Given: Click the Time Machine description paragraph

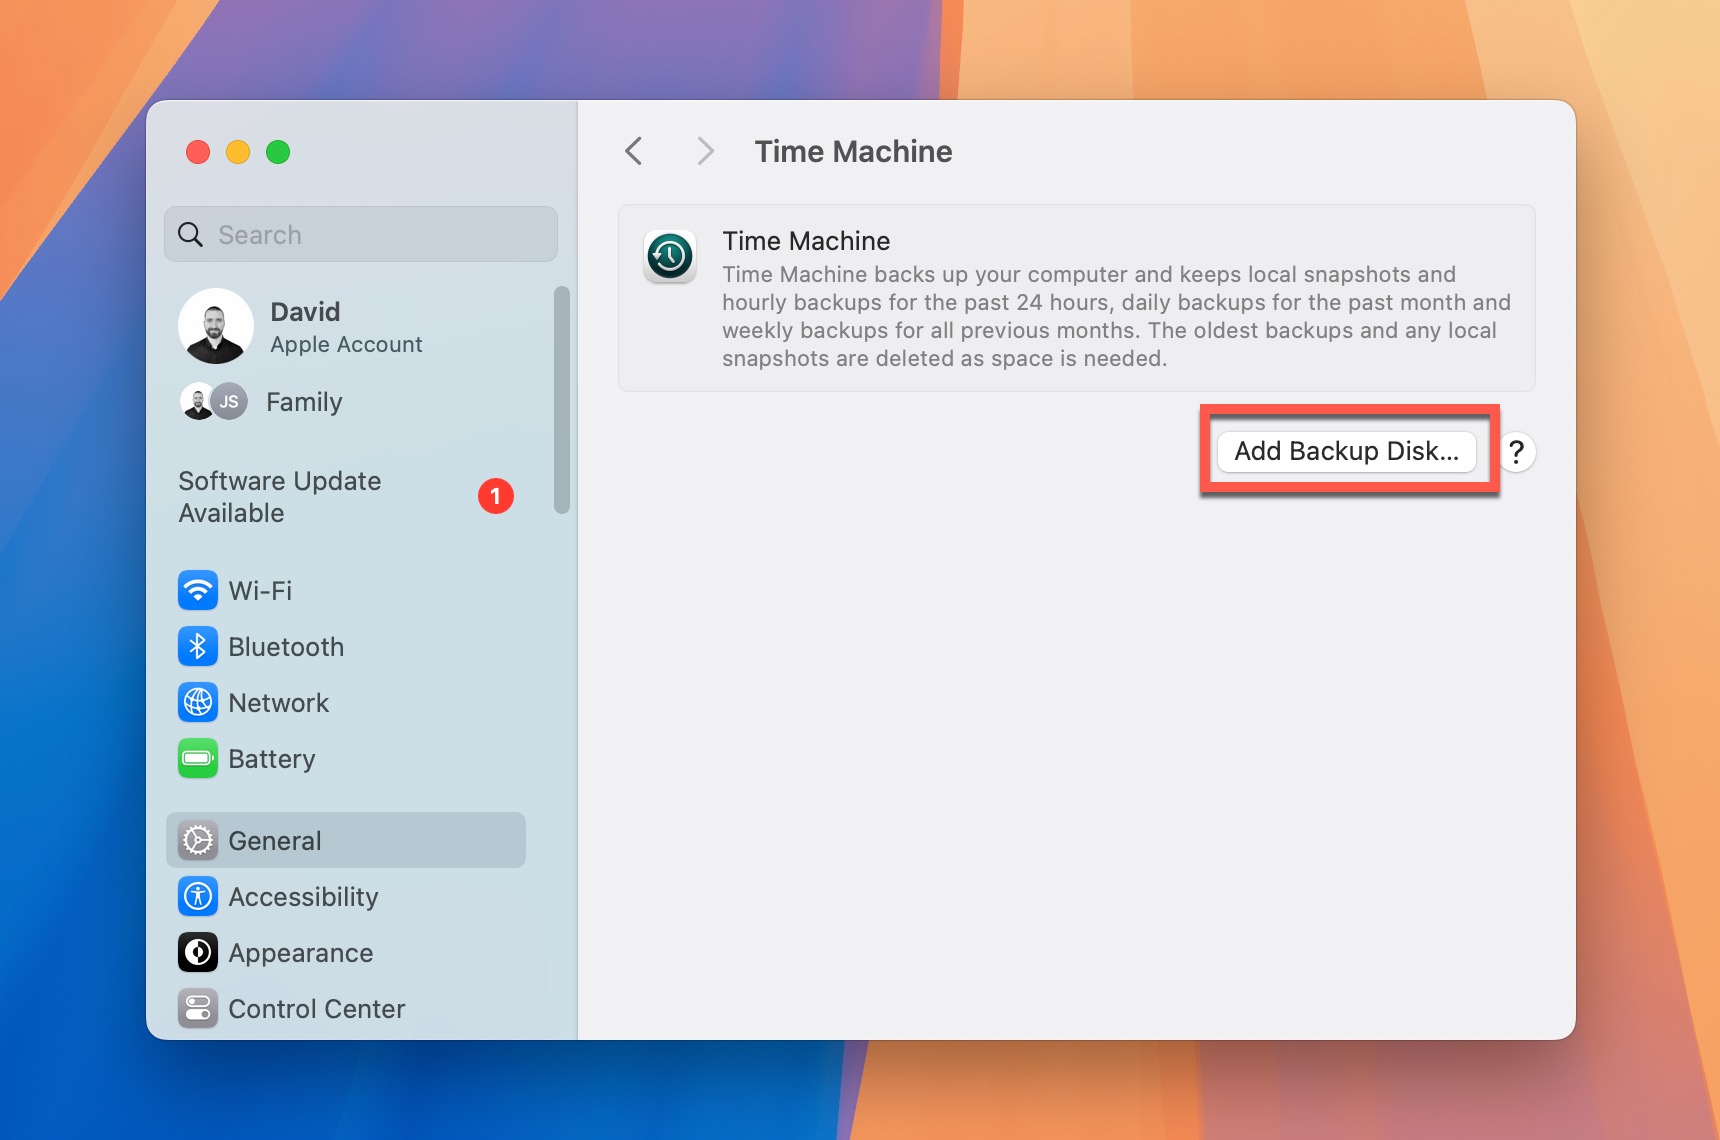Looking at the screenshot, I should [x=1116, y=316].
